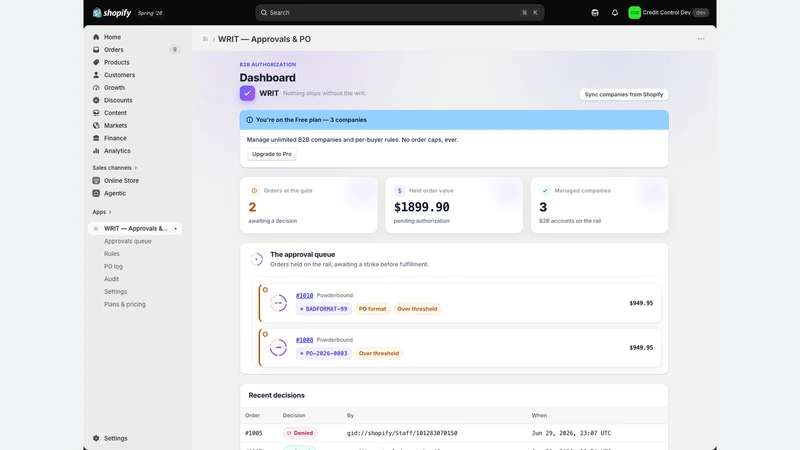This screenshot has height=450, width=800.
Task: Open Orders in sidebar
Action: [114, 49]
